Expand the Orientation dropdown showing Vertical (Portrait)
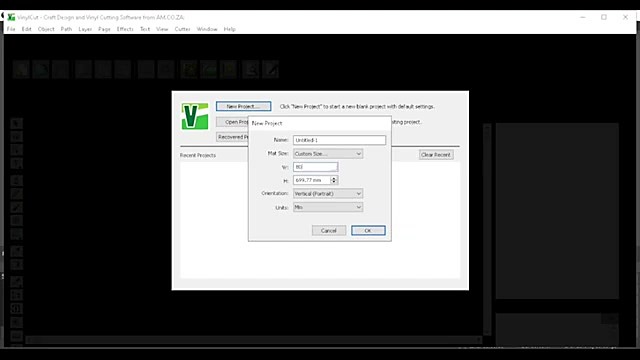The width and height of the screenshot is (640, 360). [328, 193]
